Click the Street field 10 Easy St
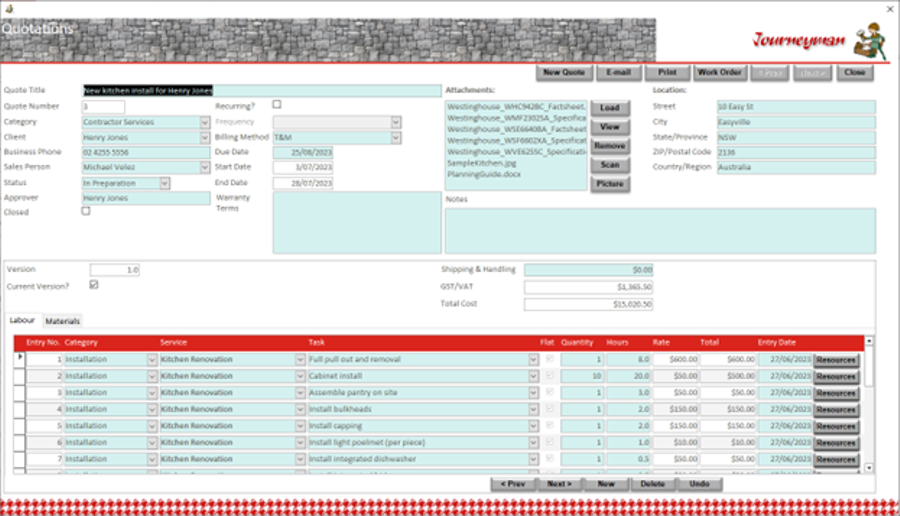Image resolution: width=900 pixels, height=516 pixels. click(796, 107)
